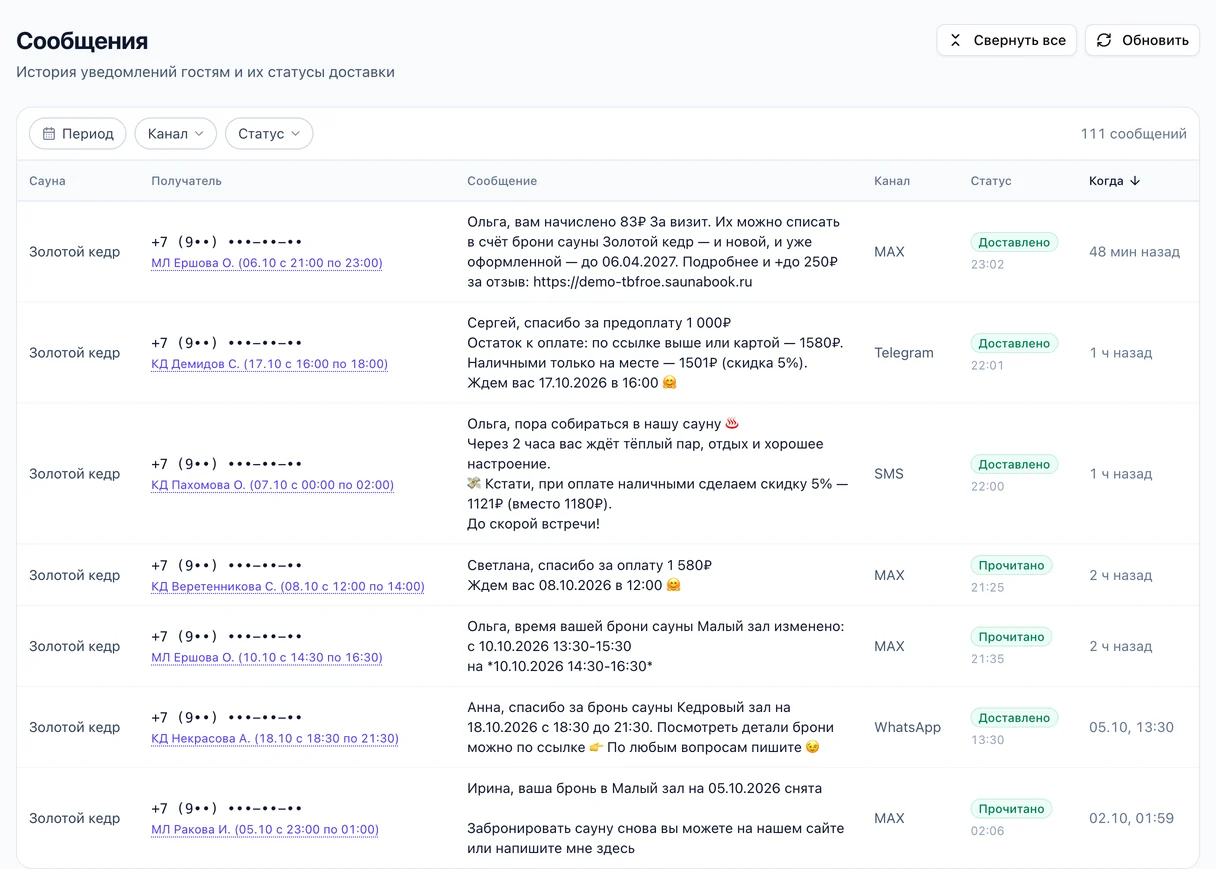Click the Канал column header
This screenshot has width=1216, height=869.
click(x=892, y=181)
